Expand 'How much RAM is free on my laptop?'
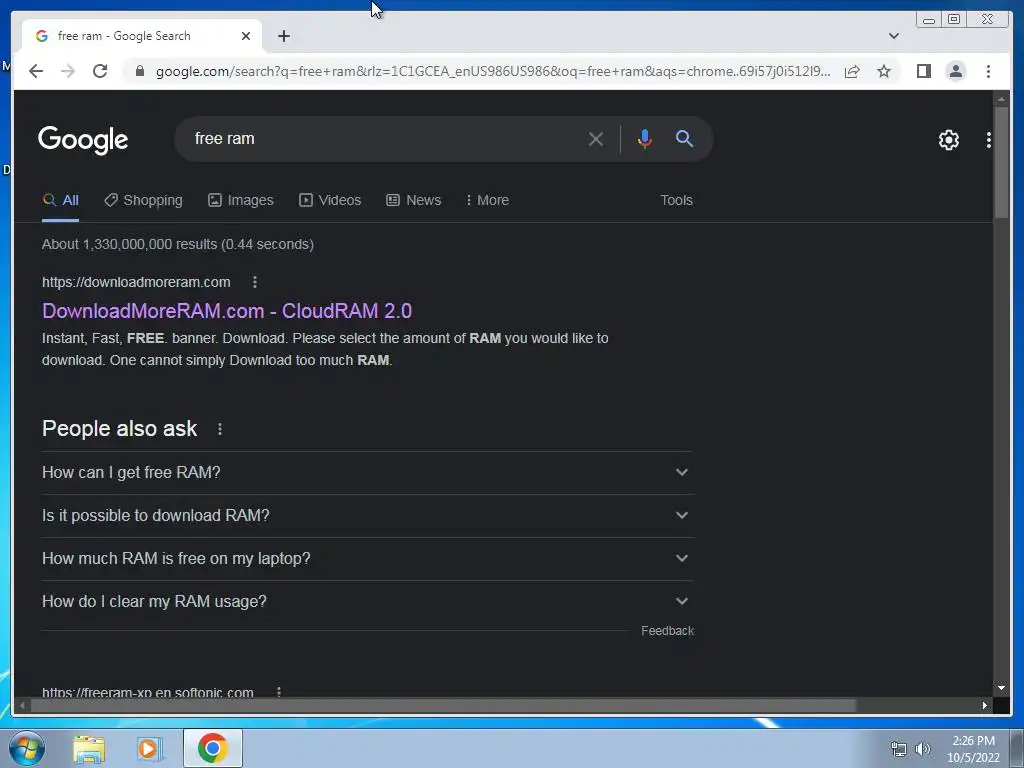 point(367,558)
